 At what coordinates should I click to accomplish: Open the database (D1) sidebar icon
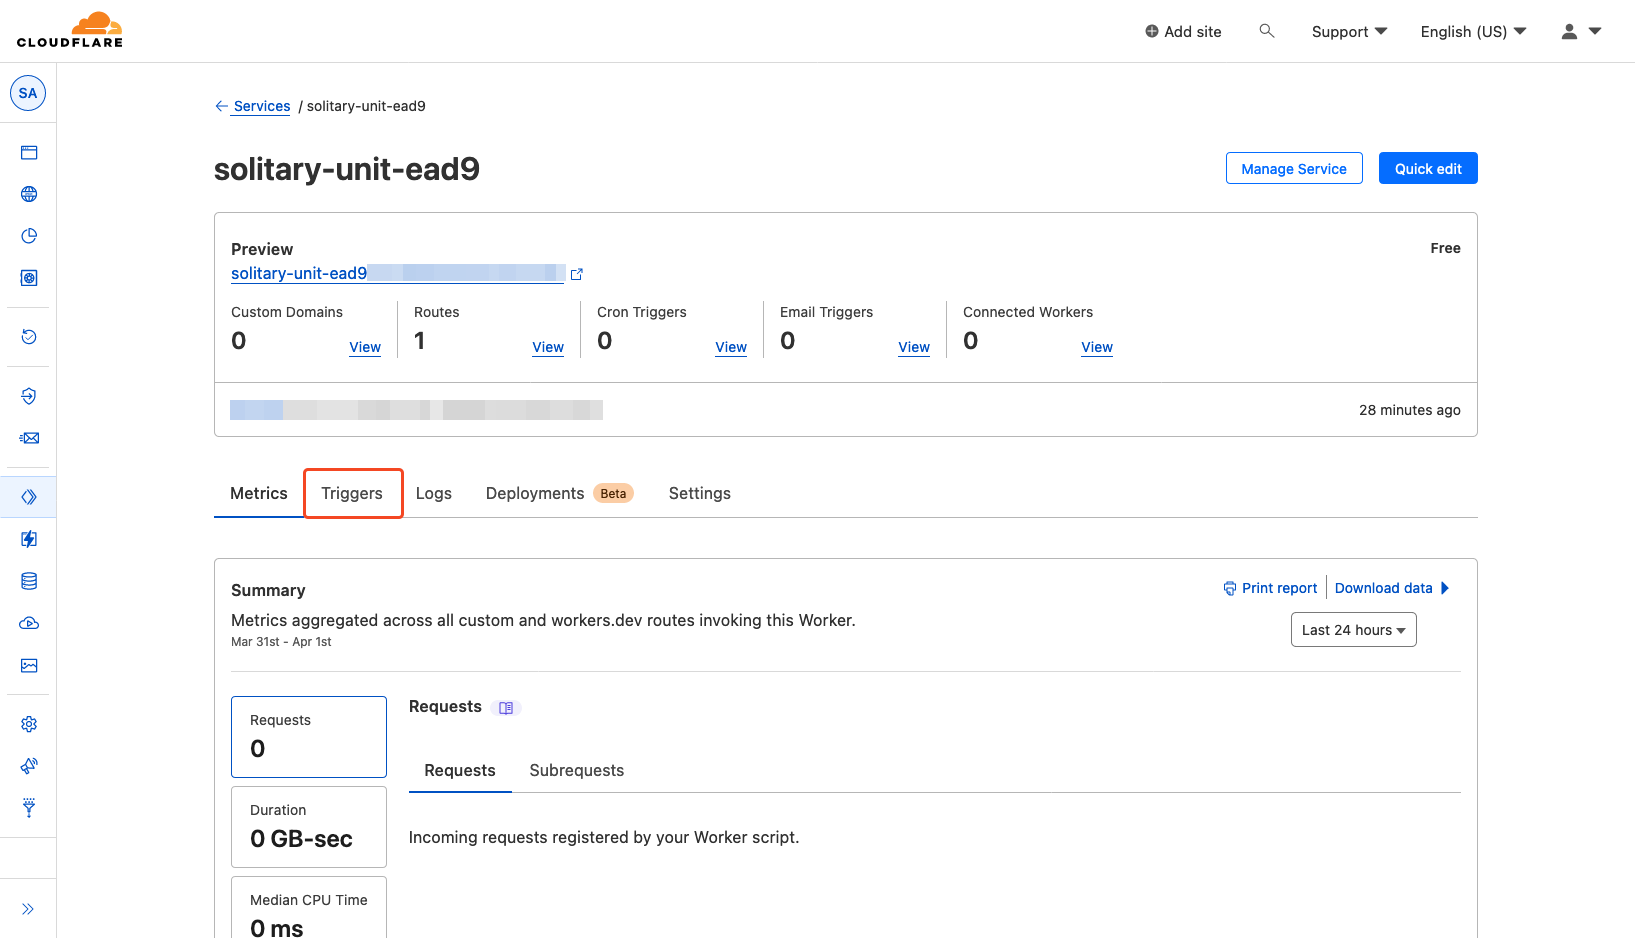28,580
